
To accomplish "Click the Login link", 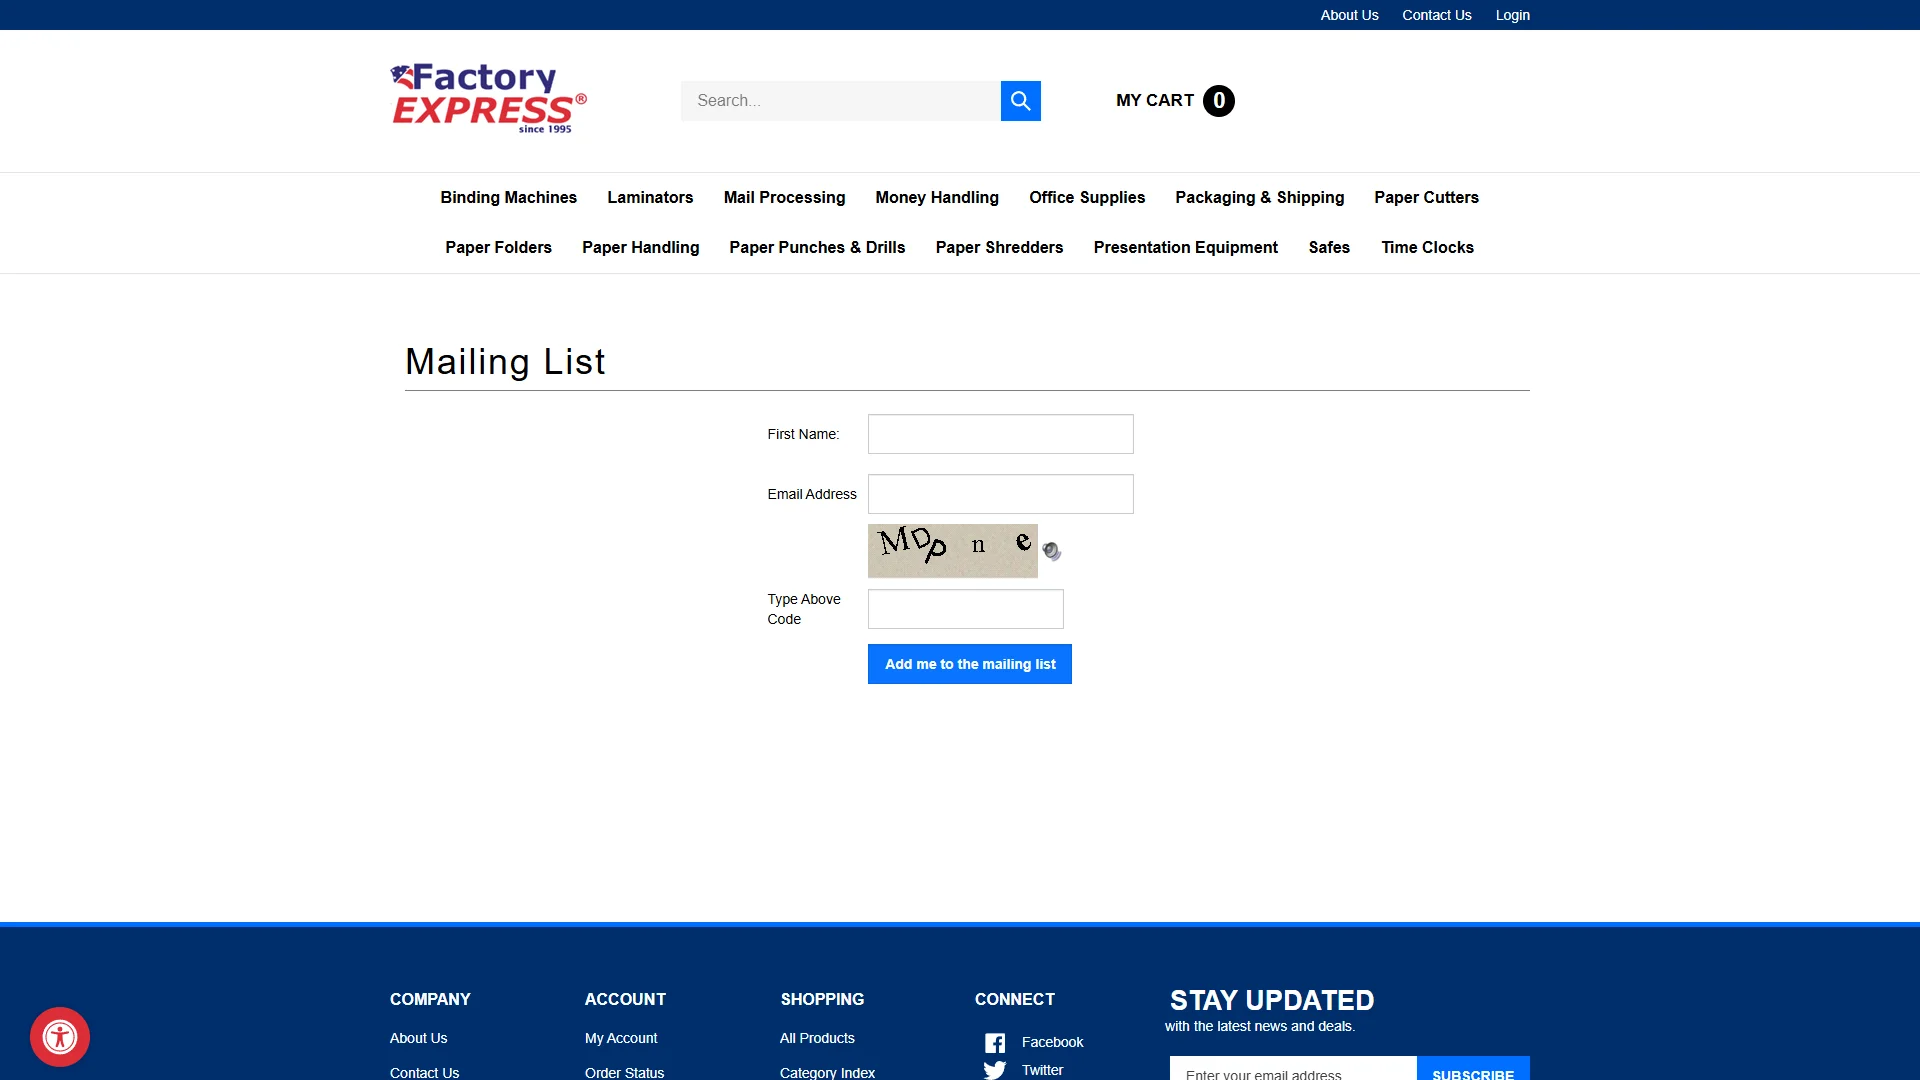I will point(1512,15).
